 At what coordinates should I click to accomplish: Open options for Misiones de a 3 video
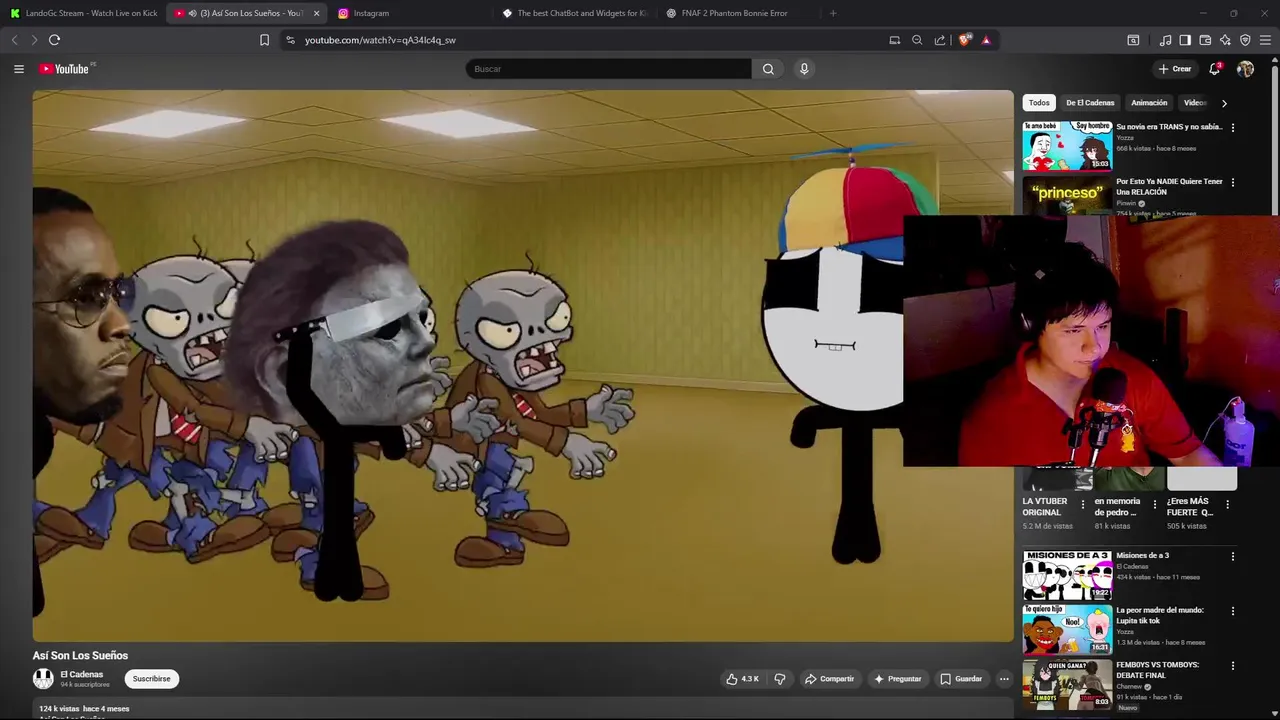(x=1232, y=557)
